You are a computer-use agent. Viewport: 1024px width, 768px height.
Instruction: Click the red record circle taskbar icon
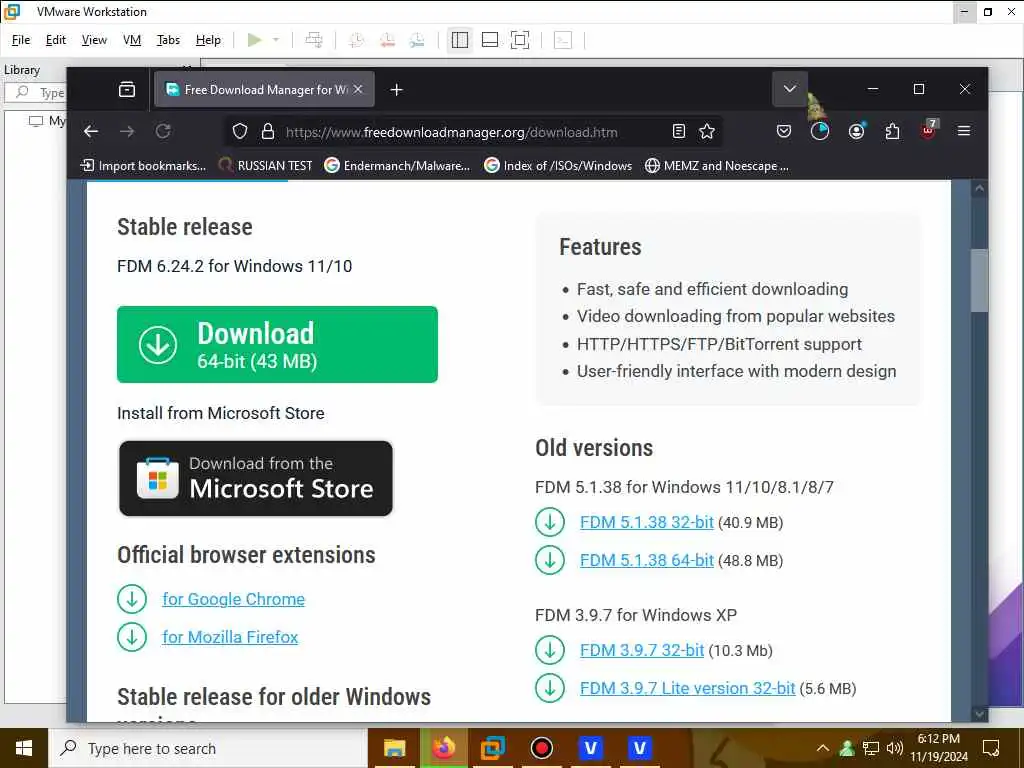[x=541, y=748]
